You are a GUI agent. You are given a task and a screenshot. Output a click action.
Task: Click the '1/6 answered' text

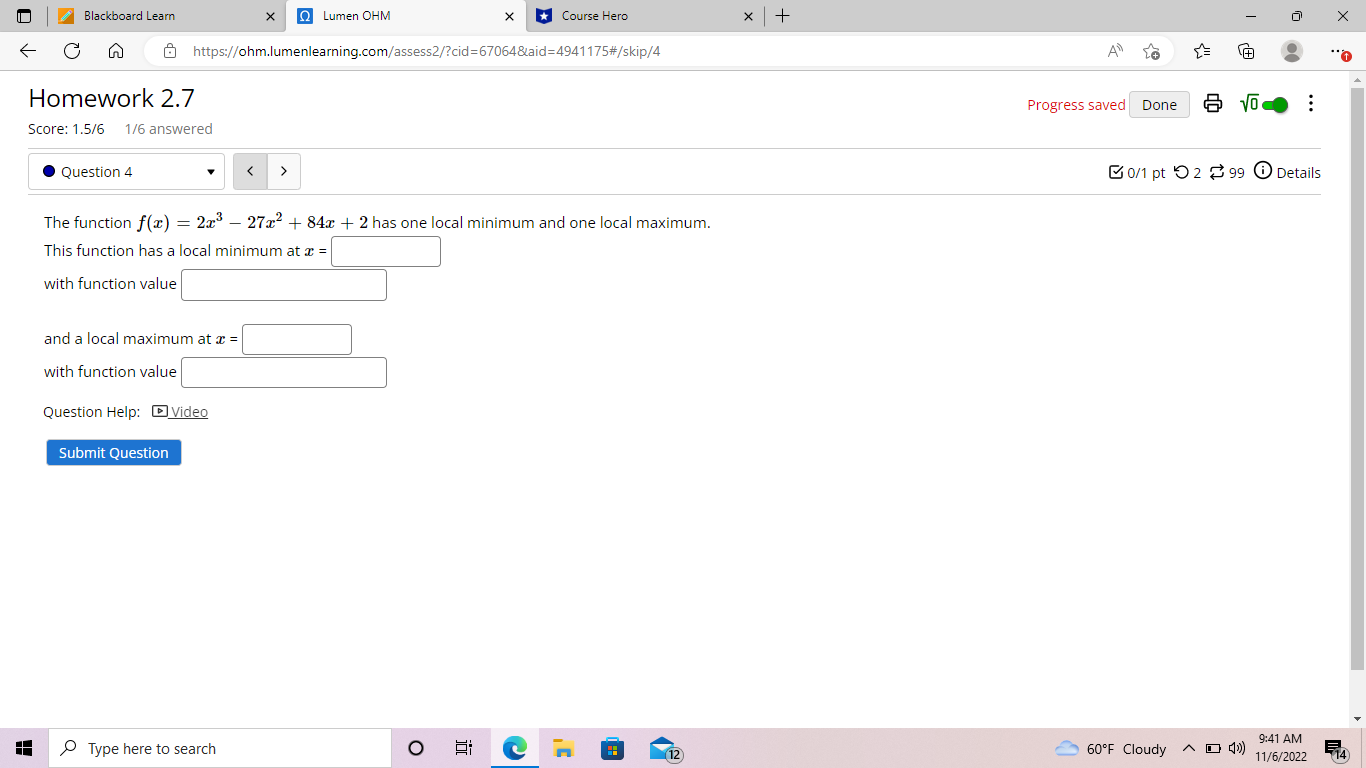(x=169, y=129)
